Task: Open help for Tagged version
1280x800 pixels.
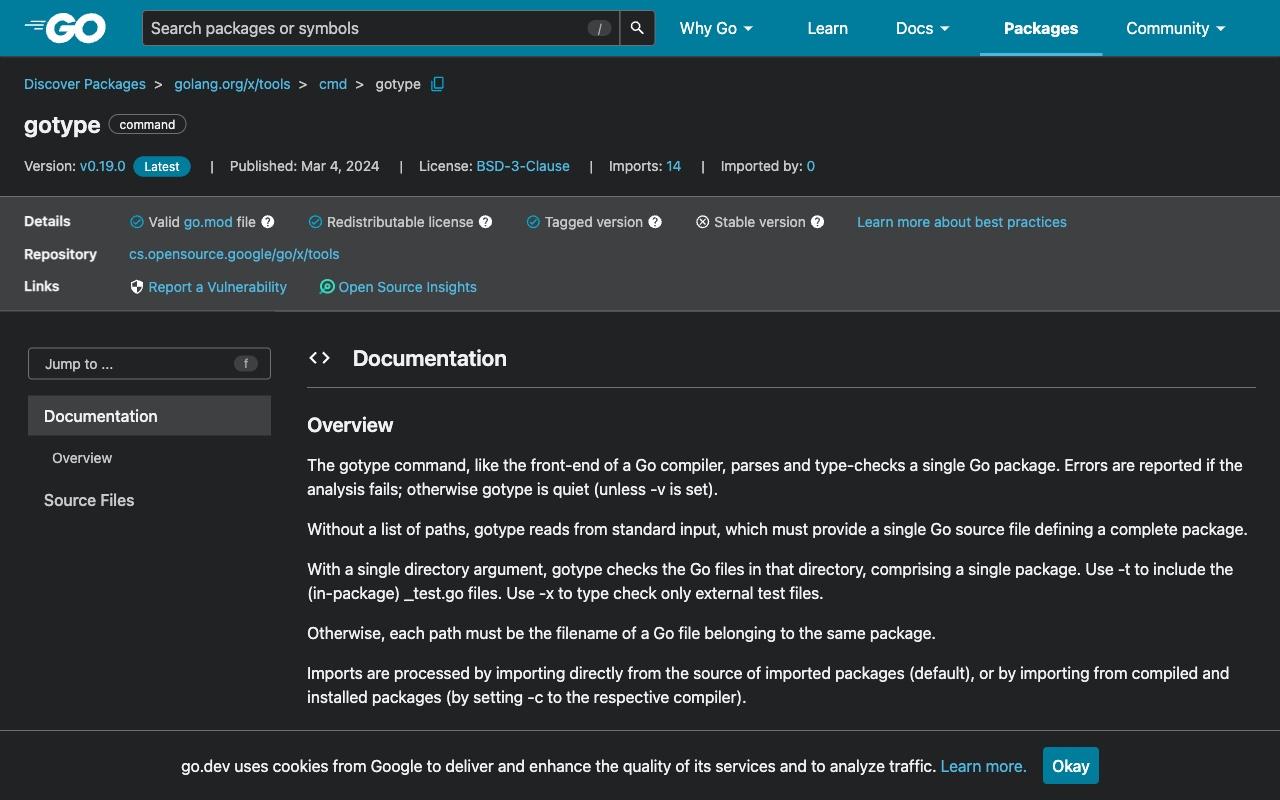Action: click(655, 222)
